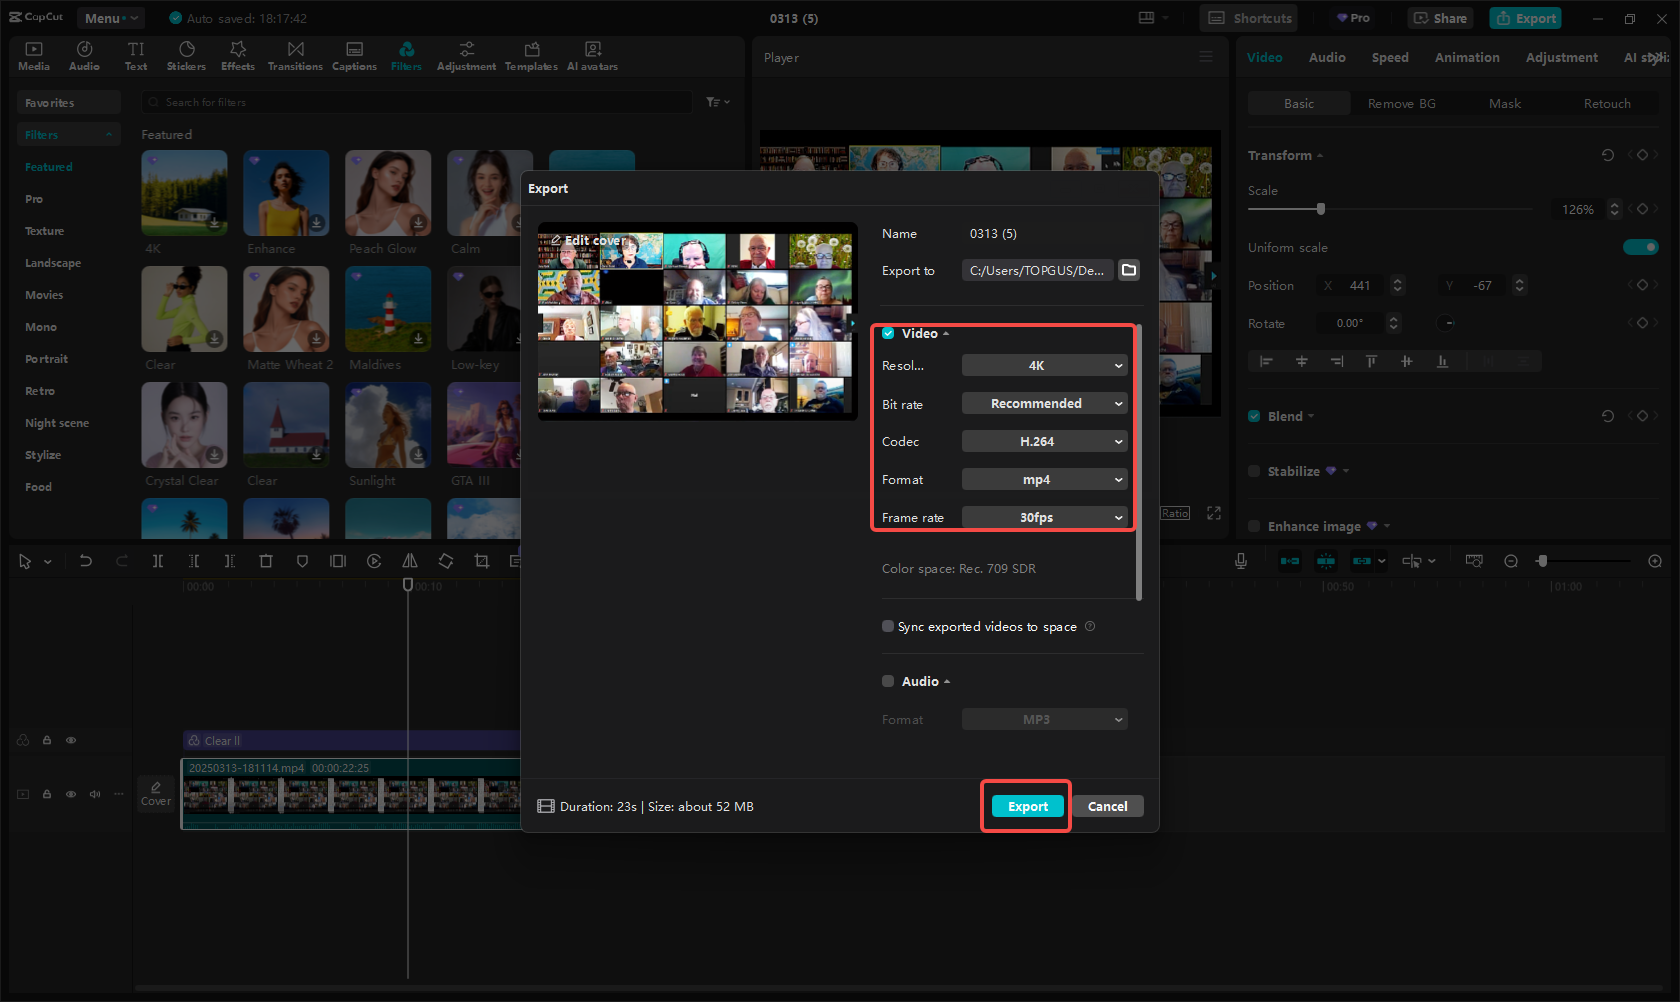The image size is (1680, 1002).
Task: Select the mirror tool above the timeline
Action: click(x=410, y=561)
